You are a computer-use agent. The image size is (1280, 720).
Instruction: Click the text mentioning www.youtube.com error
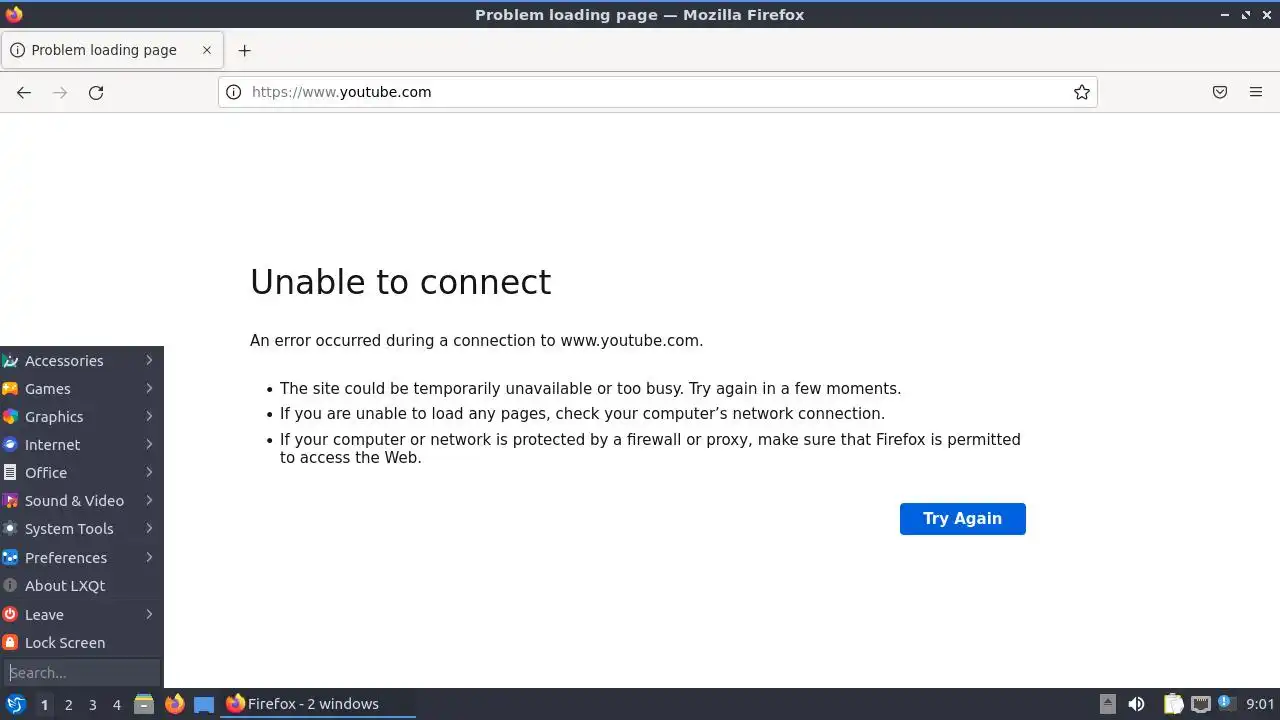[476, 340]
